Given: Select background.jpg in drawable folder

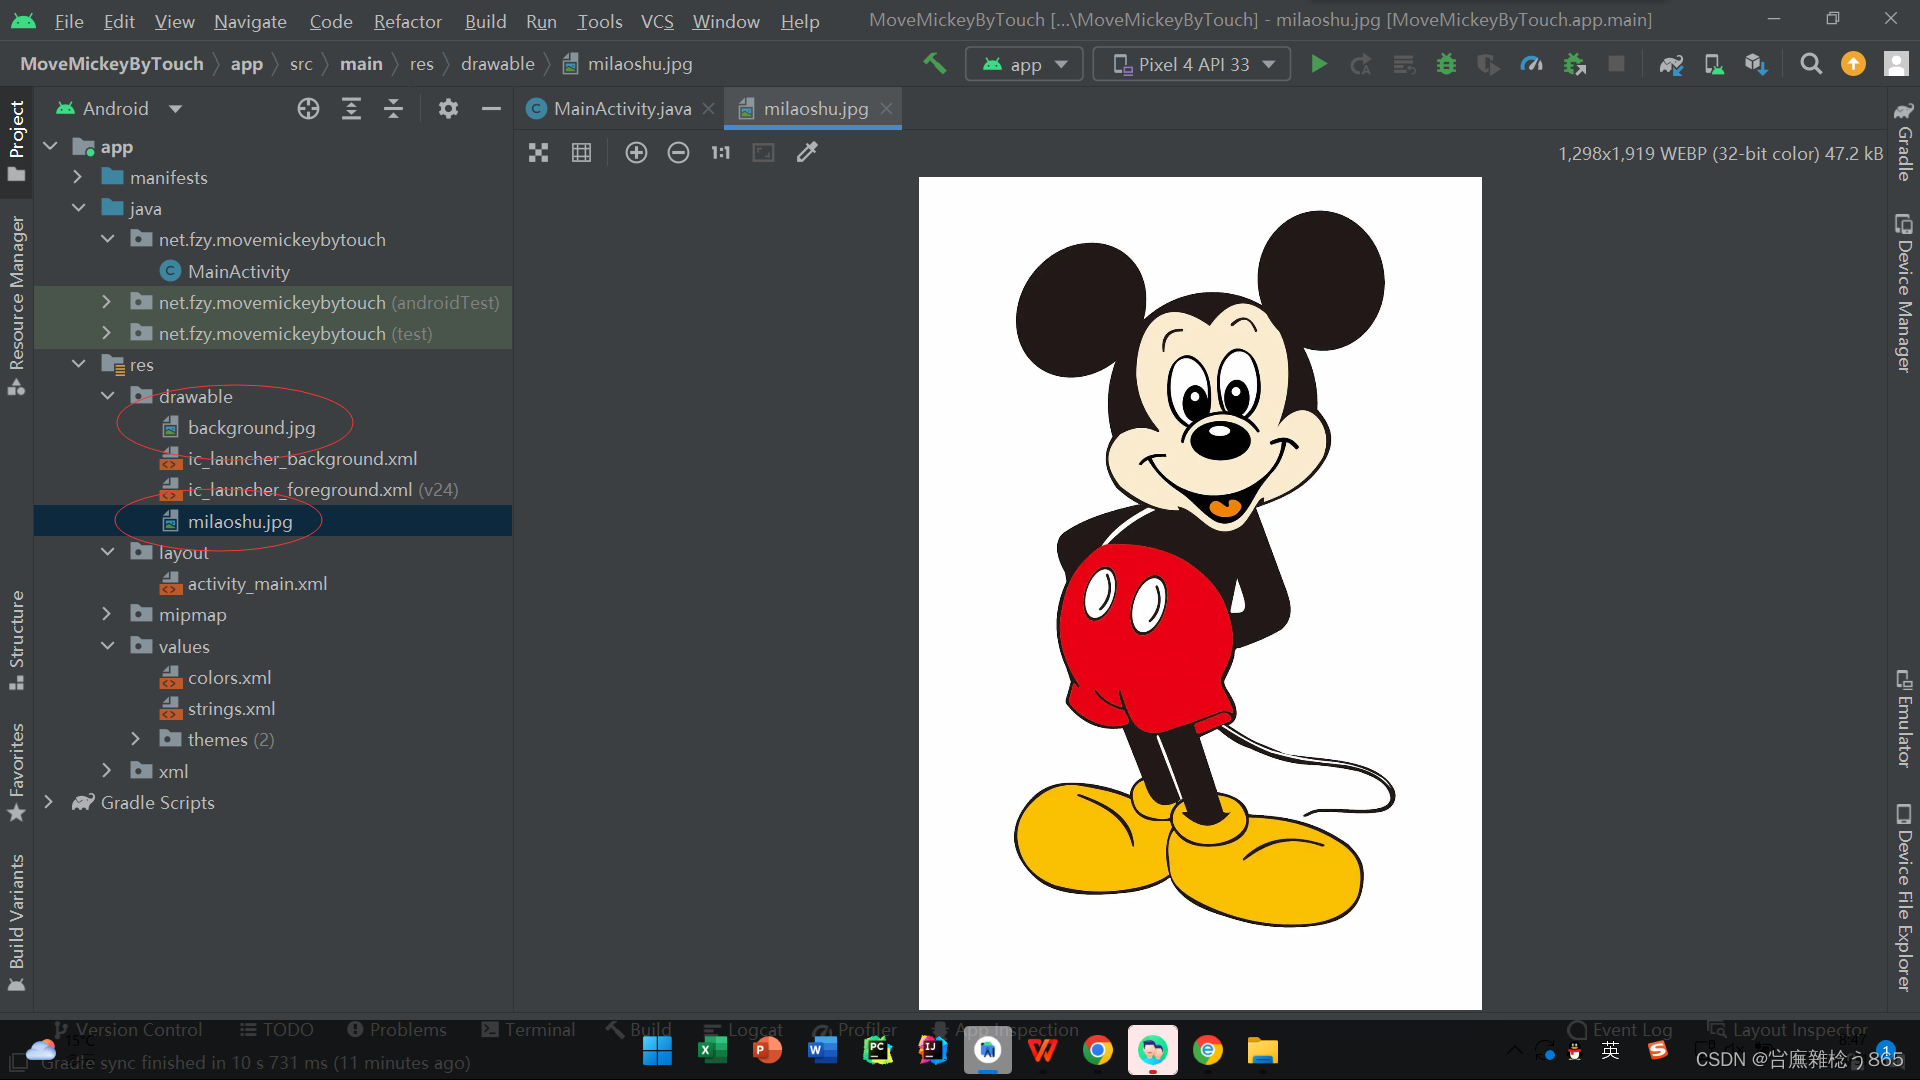Looking at the screenshot, I should [251, 428].
